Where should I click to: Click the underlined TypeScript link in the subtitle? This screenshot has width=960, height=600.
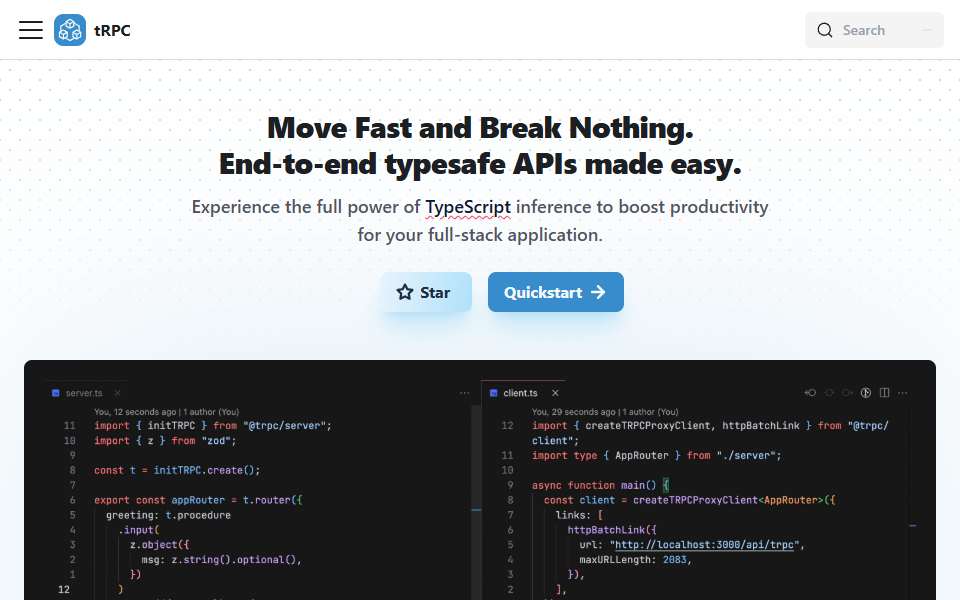[x=468, y=207]
